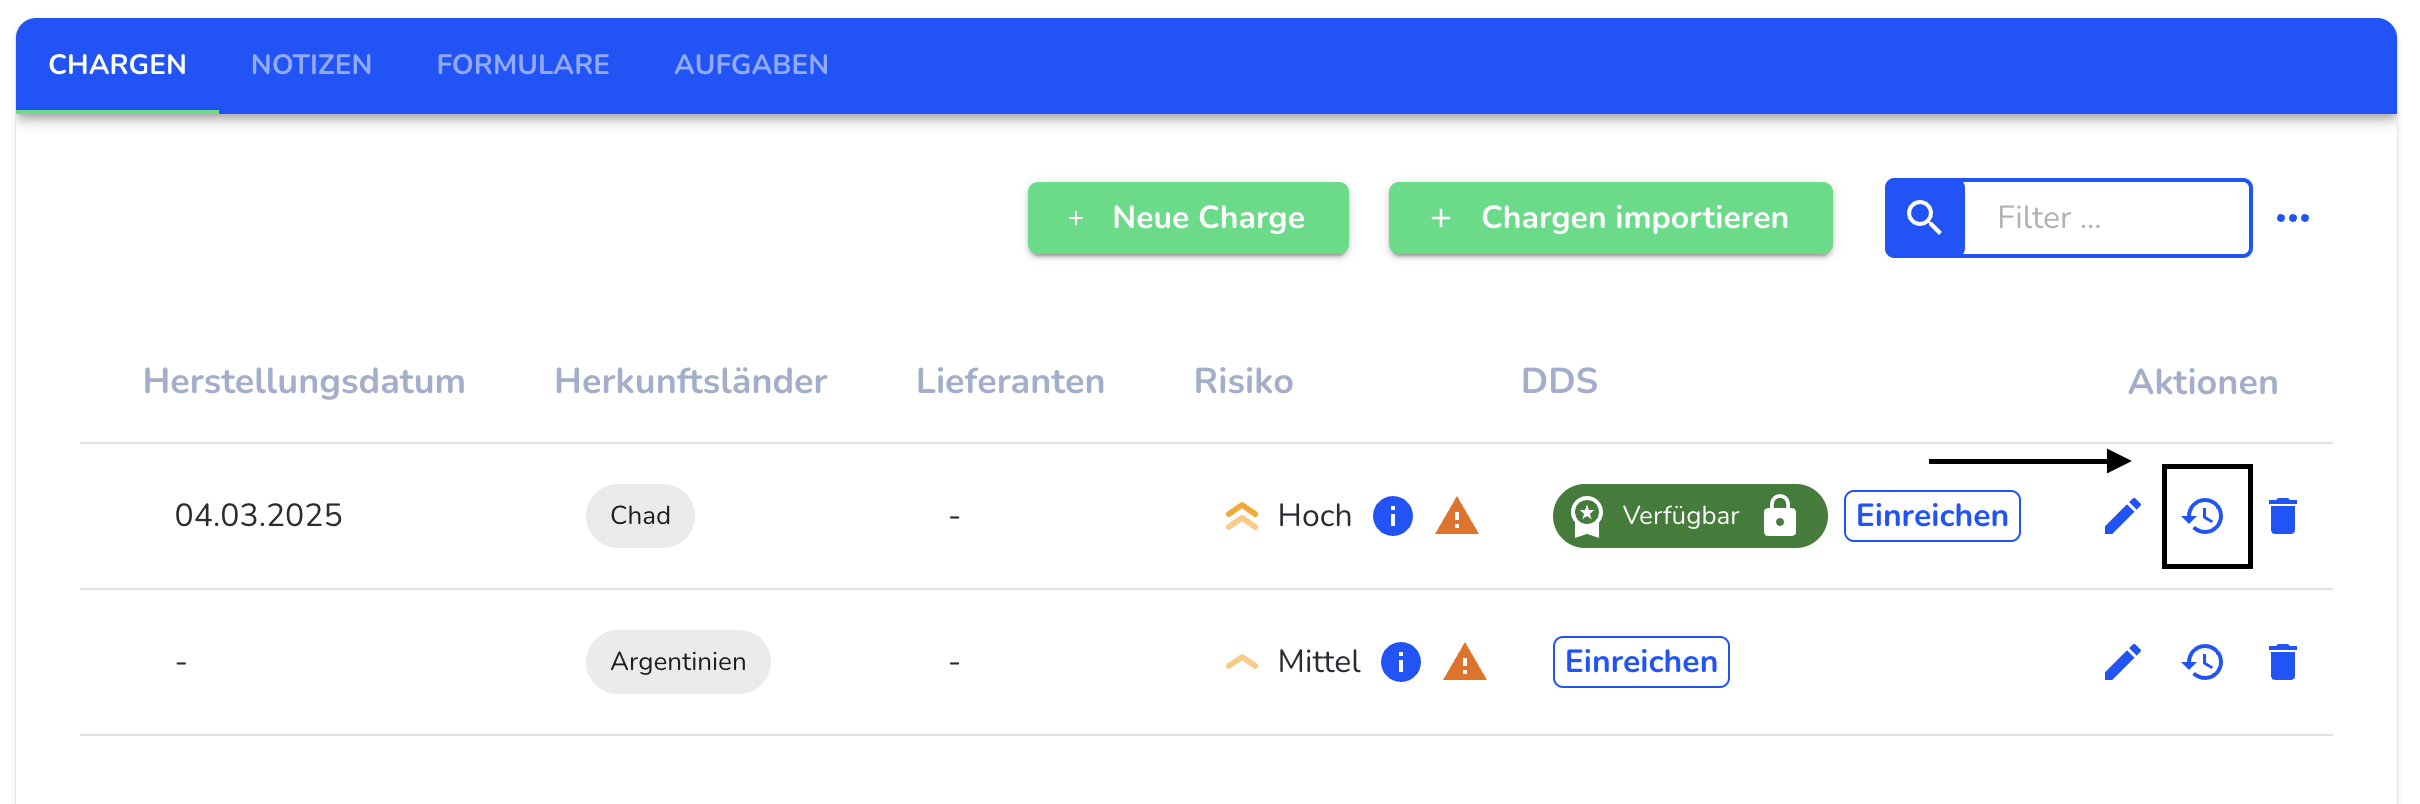Switch to the Formulare tab
2420x804 pixels.
(x=523, y=65)
